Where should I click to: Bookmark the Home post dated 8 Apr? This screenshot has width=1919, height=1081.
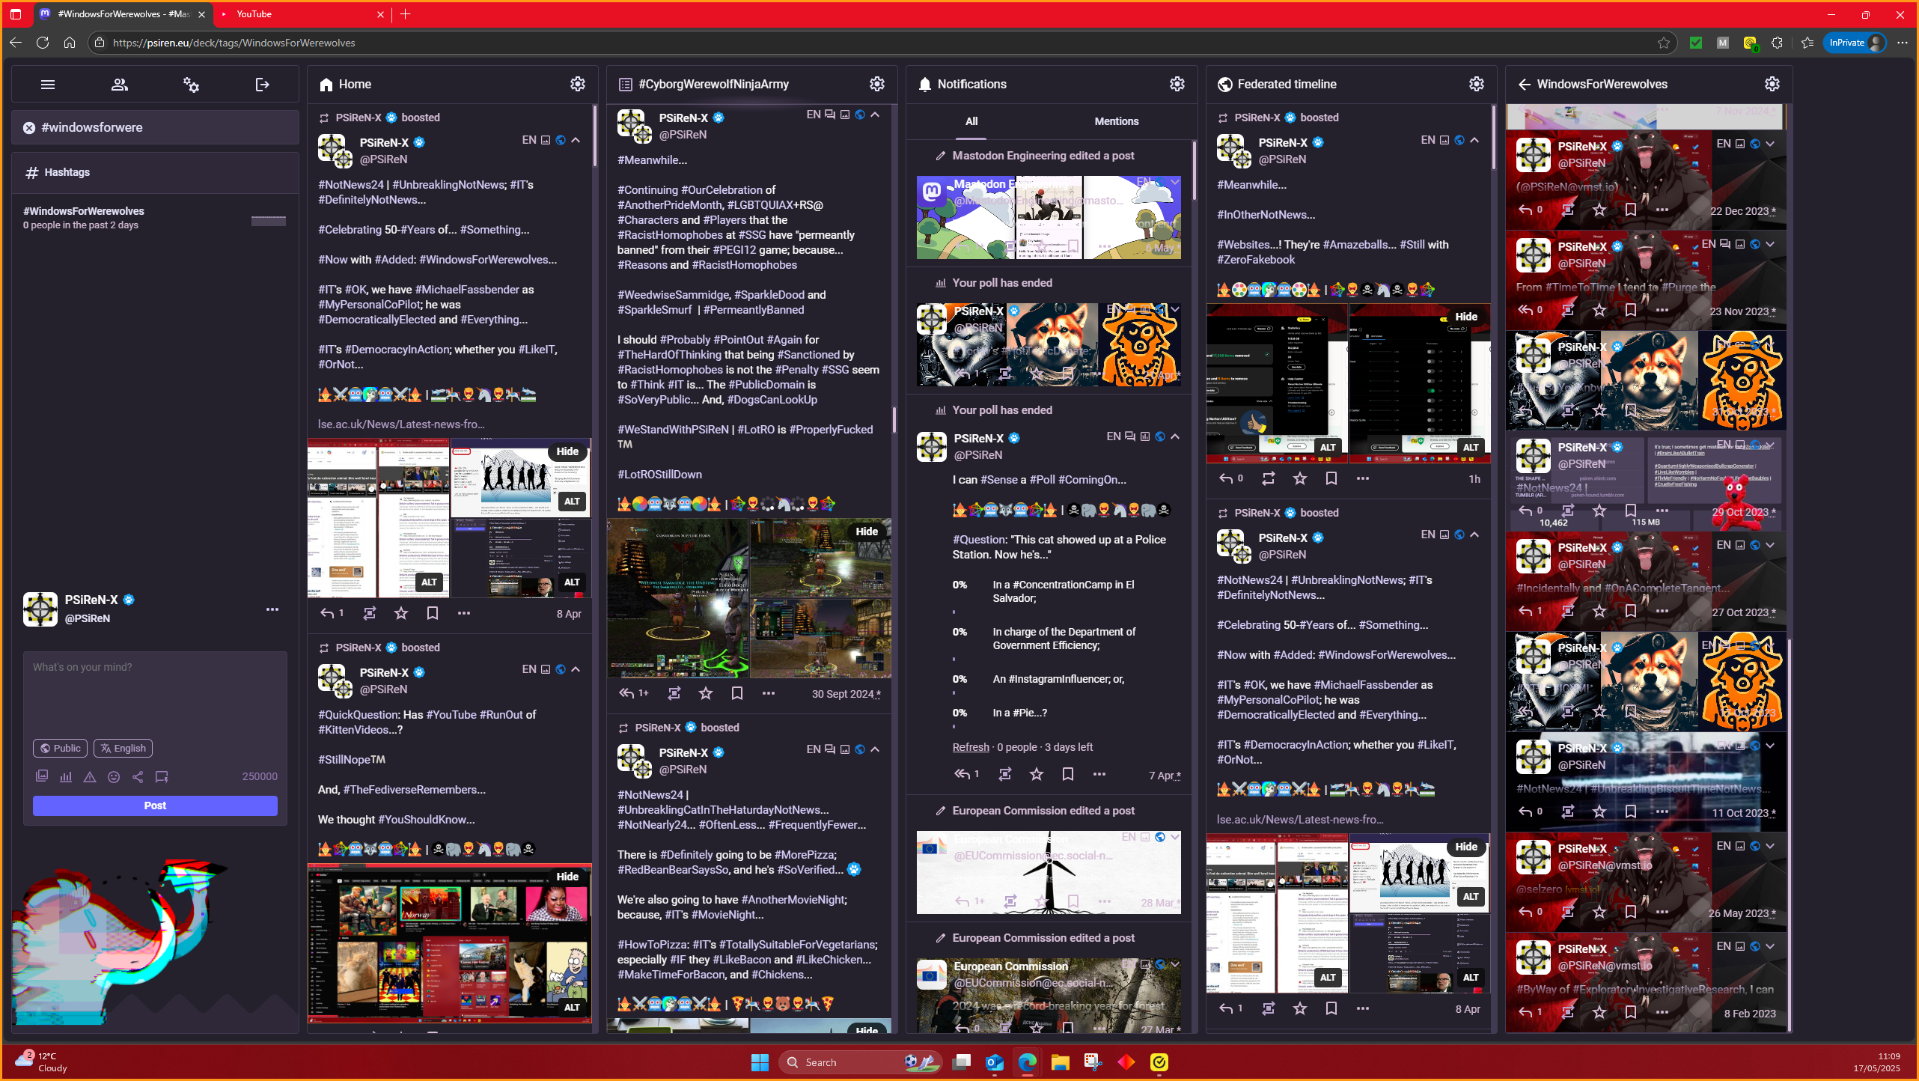tap(432, 613)
